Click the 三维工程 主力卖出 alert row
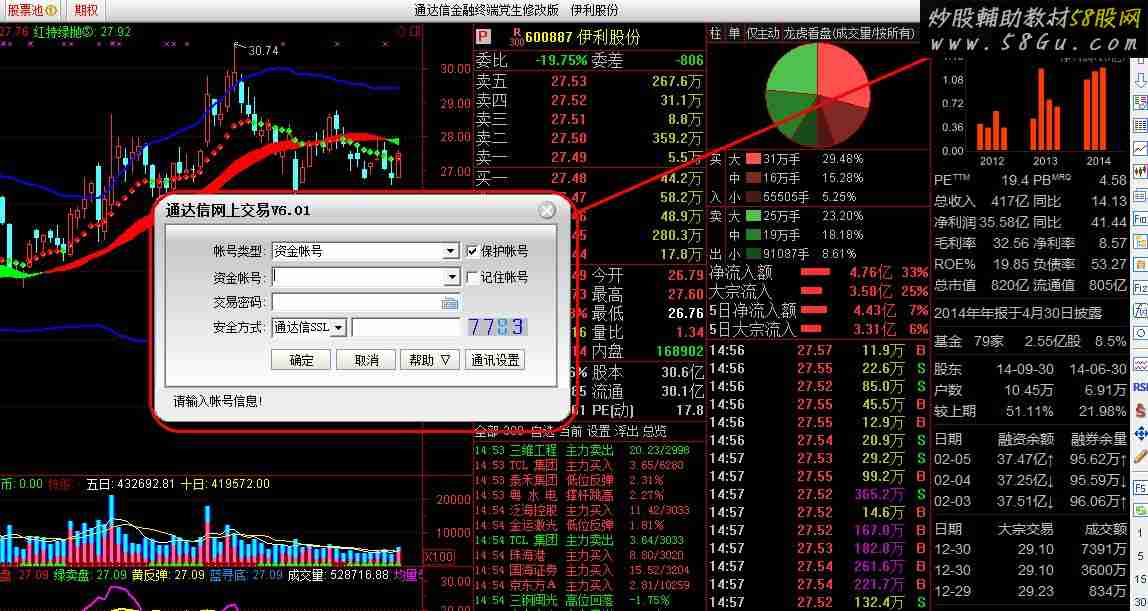This screenshot has width=1148, height=611. tap(583, 449)
